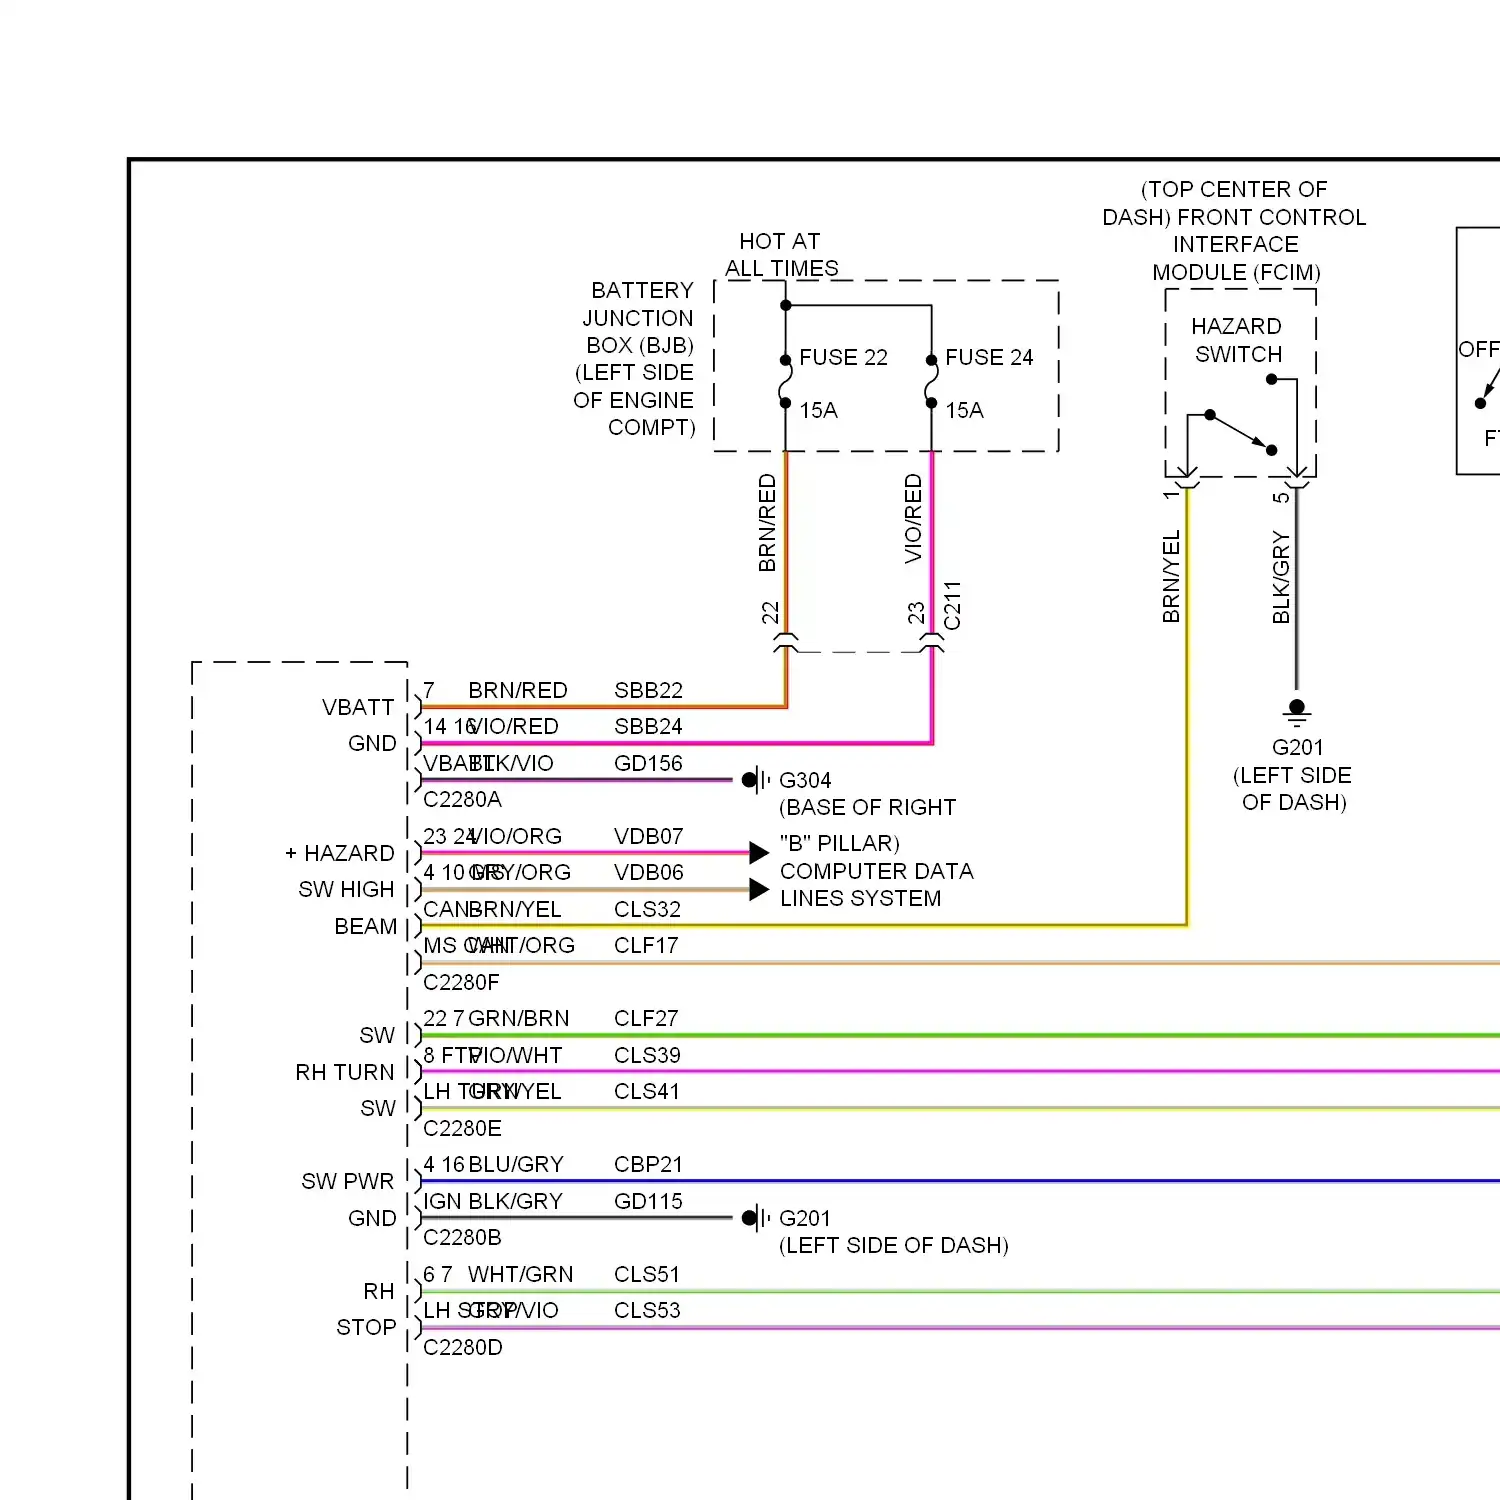Image resolution: width=1500 pixels, height=1500 pixels.
Task: Click the "GRN/BRN" wire color label
Action: [x=518, y=1018]
